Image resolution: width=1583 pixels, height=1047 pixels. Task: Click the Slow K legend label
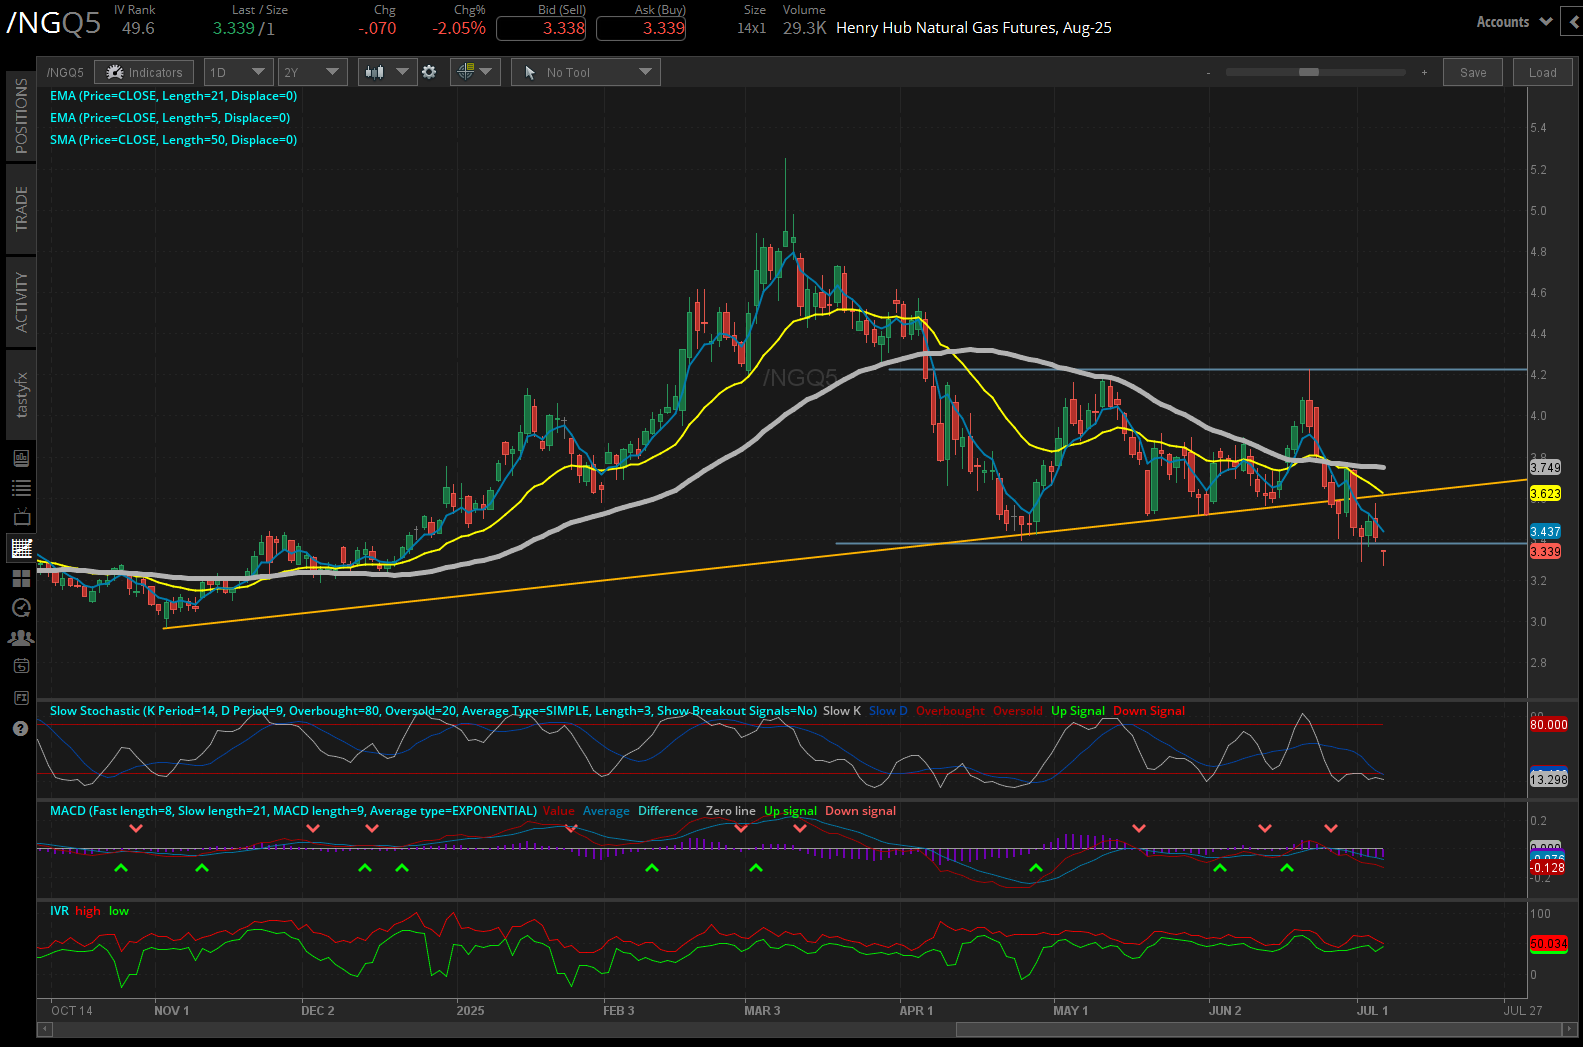click(x=842, y=711)
